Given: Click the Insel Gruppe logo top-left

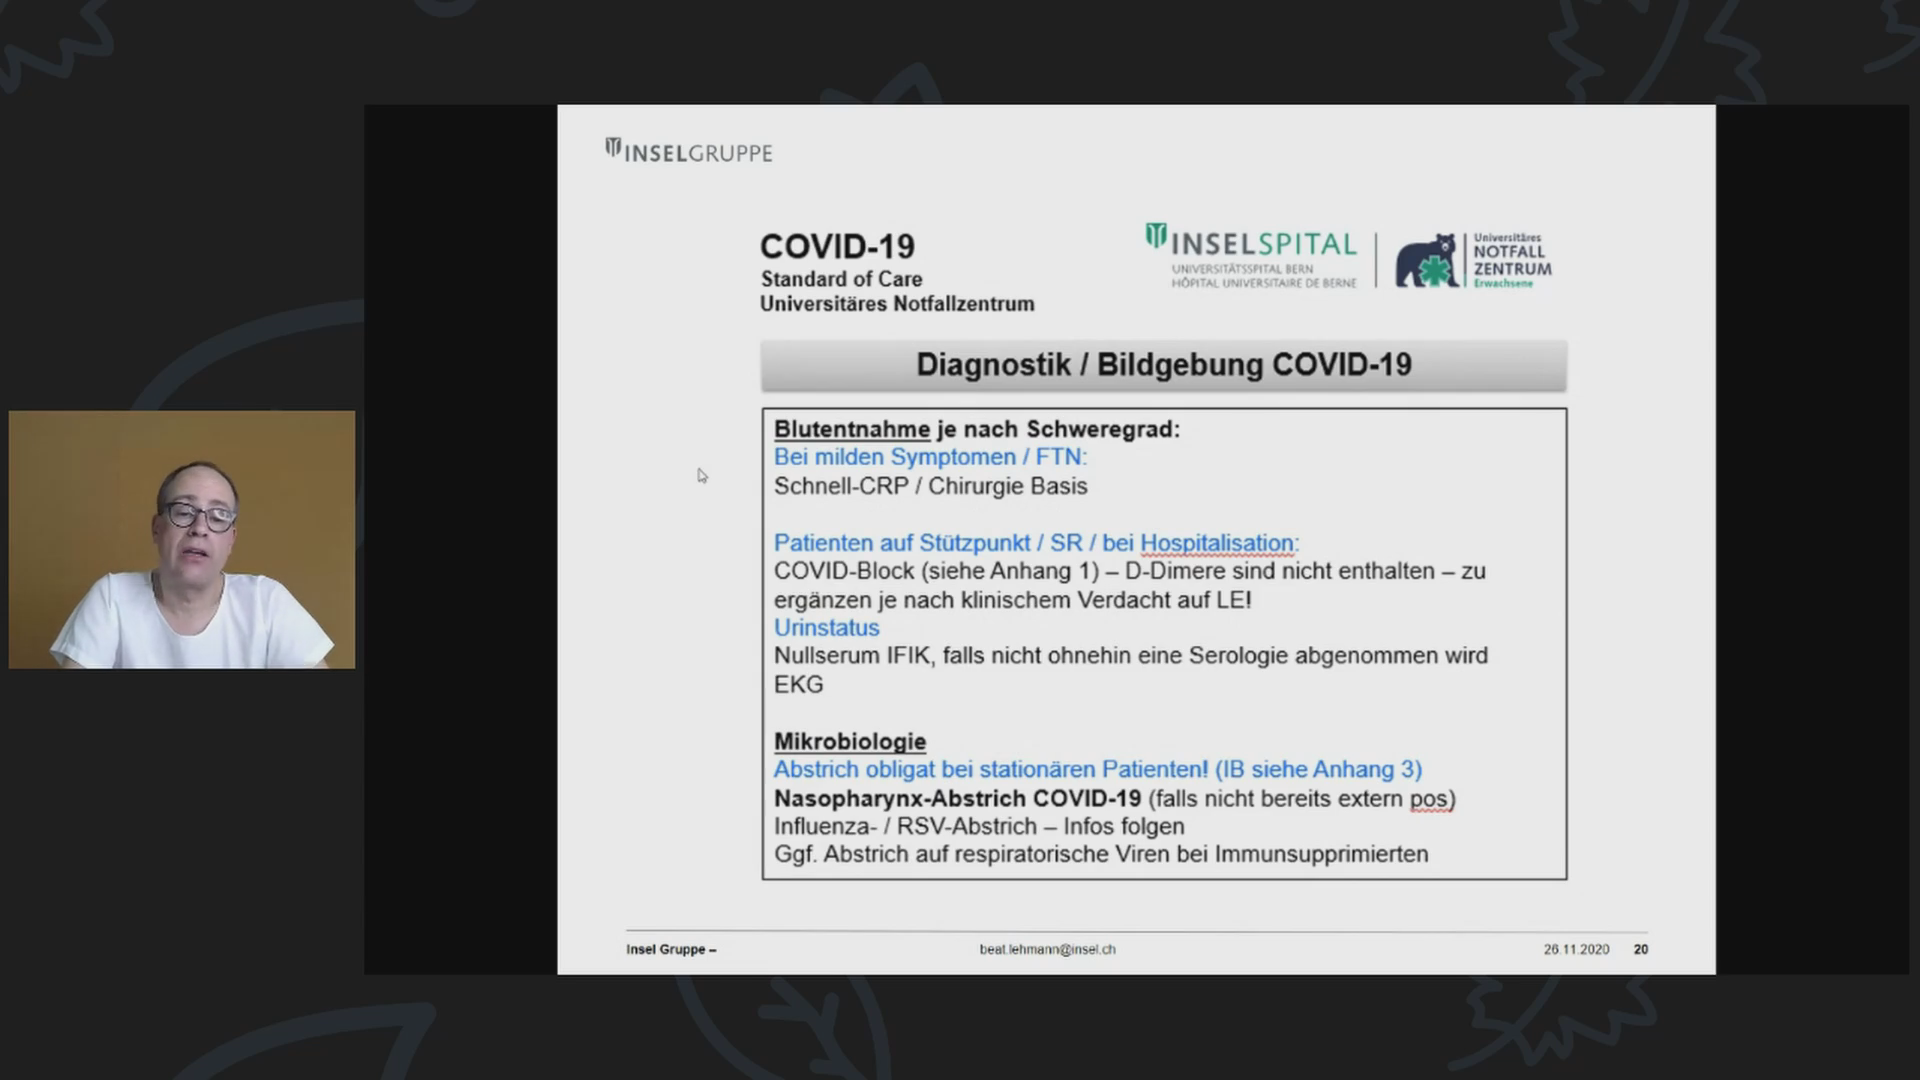Looking at the screenshot, I should [689, 152].
